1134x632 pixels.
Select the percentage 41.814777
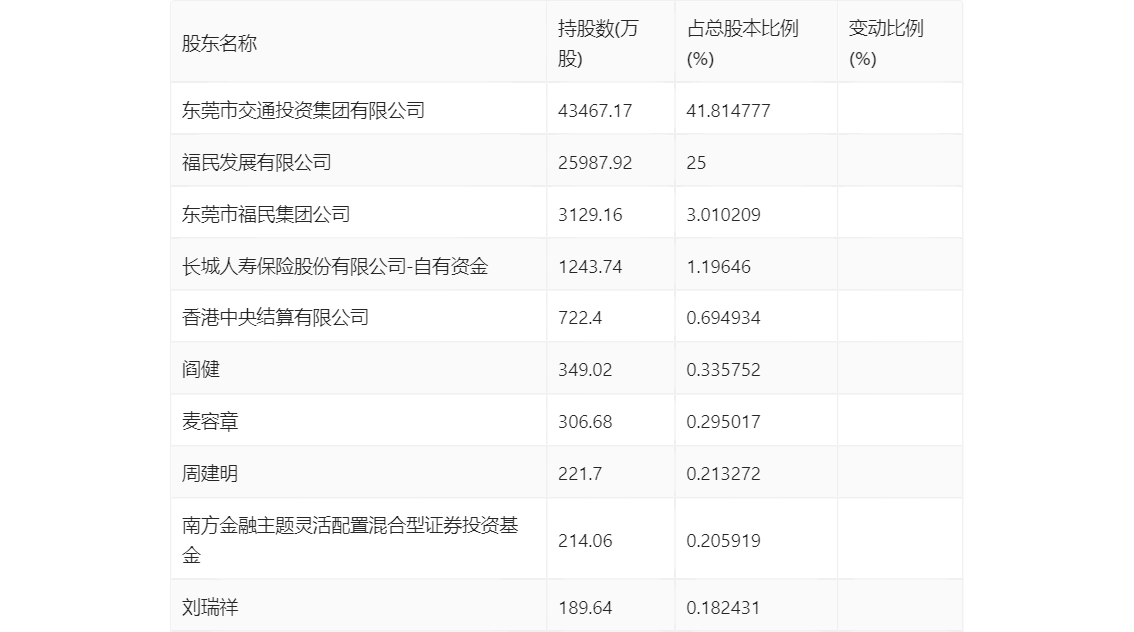(x=728, y=111)
